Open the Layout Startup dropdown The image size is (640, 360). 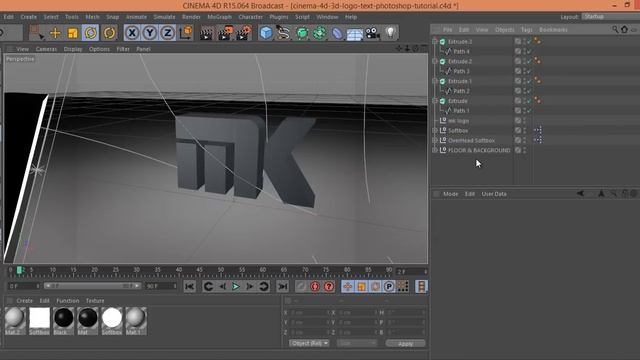point(611,17)
